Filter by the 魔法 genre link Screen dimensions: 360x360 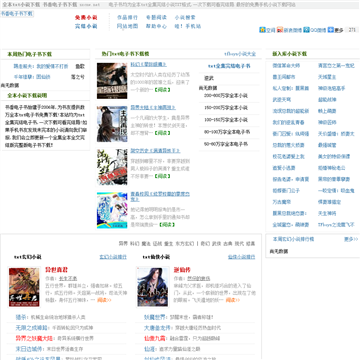146,244
